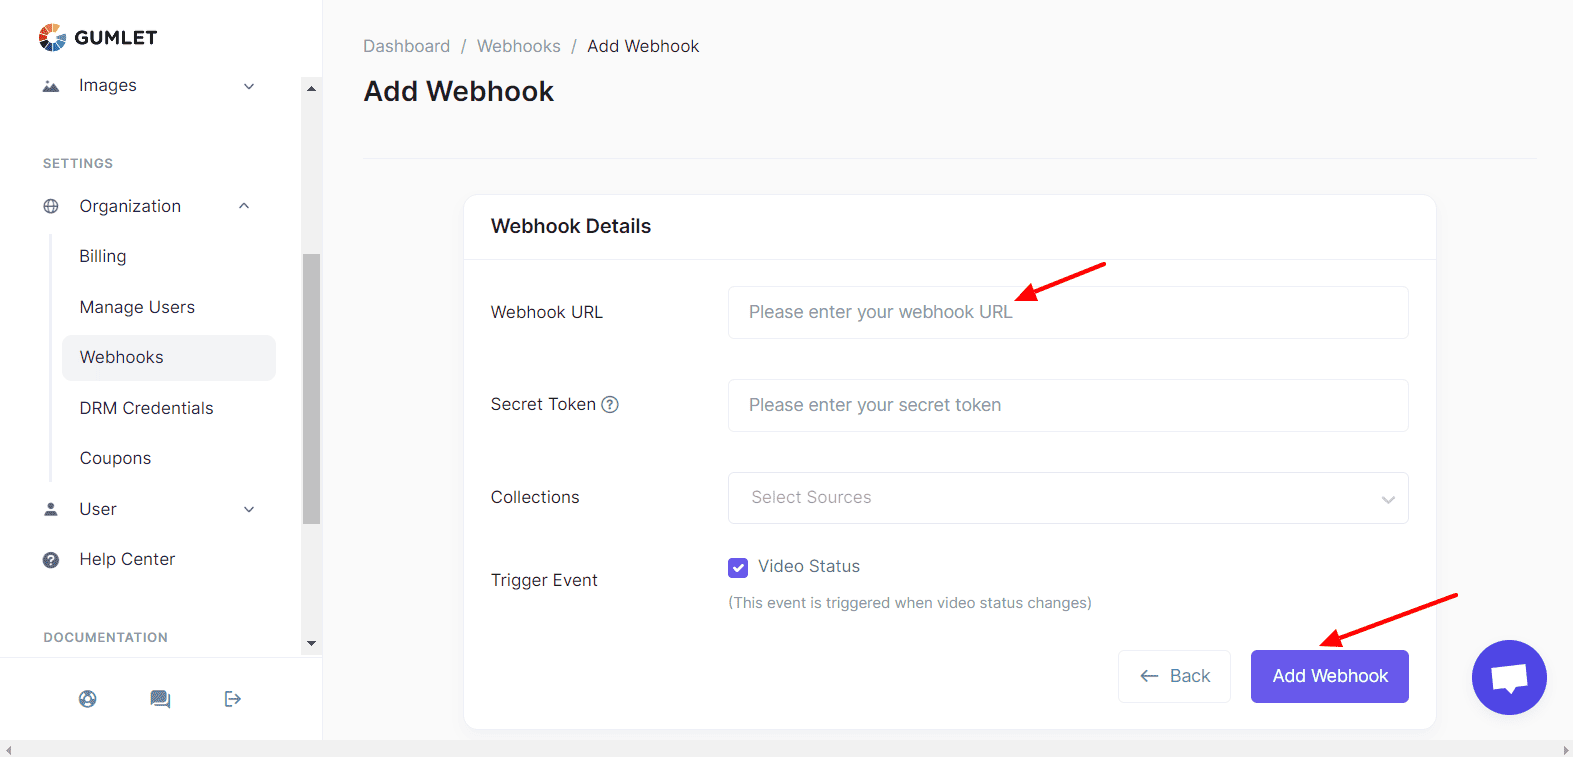Click the Gumlet logo icon
1573x757 pixels.
(x=52, y=38)
